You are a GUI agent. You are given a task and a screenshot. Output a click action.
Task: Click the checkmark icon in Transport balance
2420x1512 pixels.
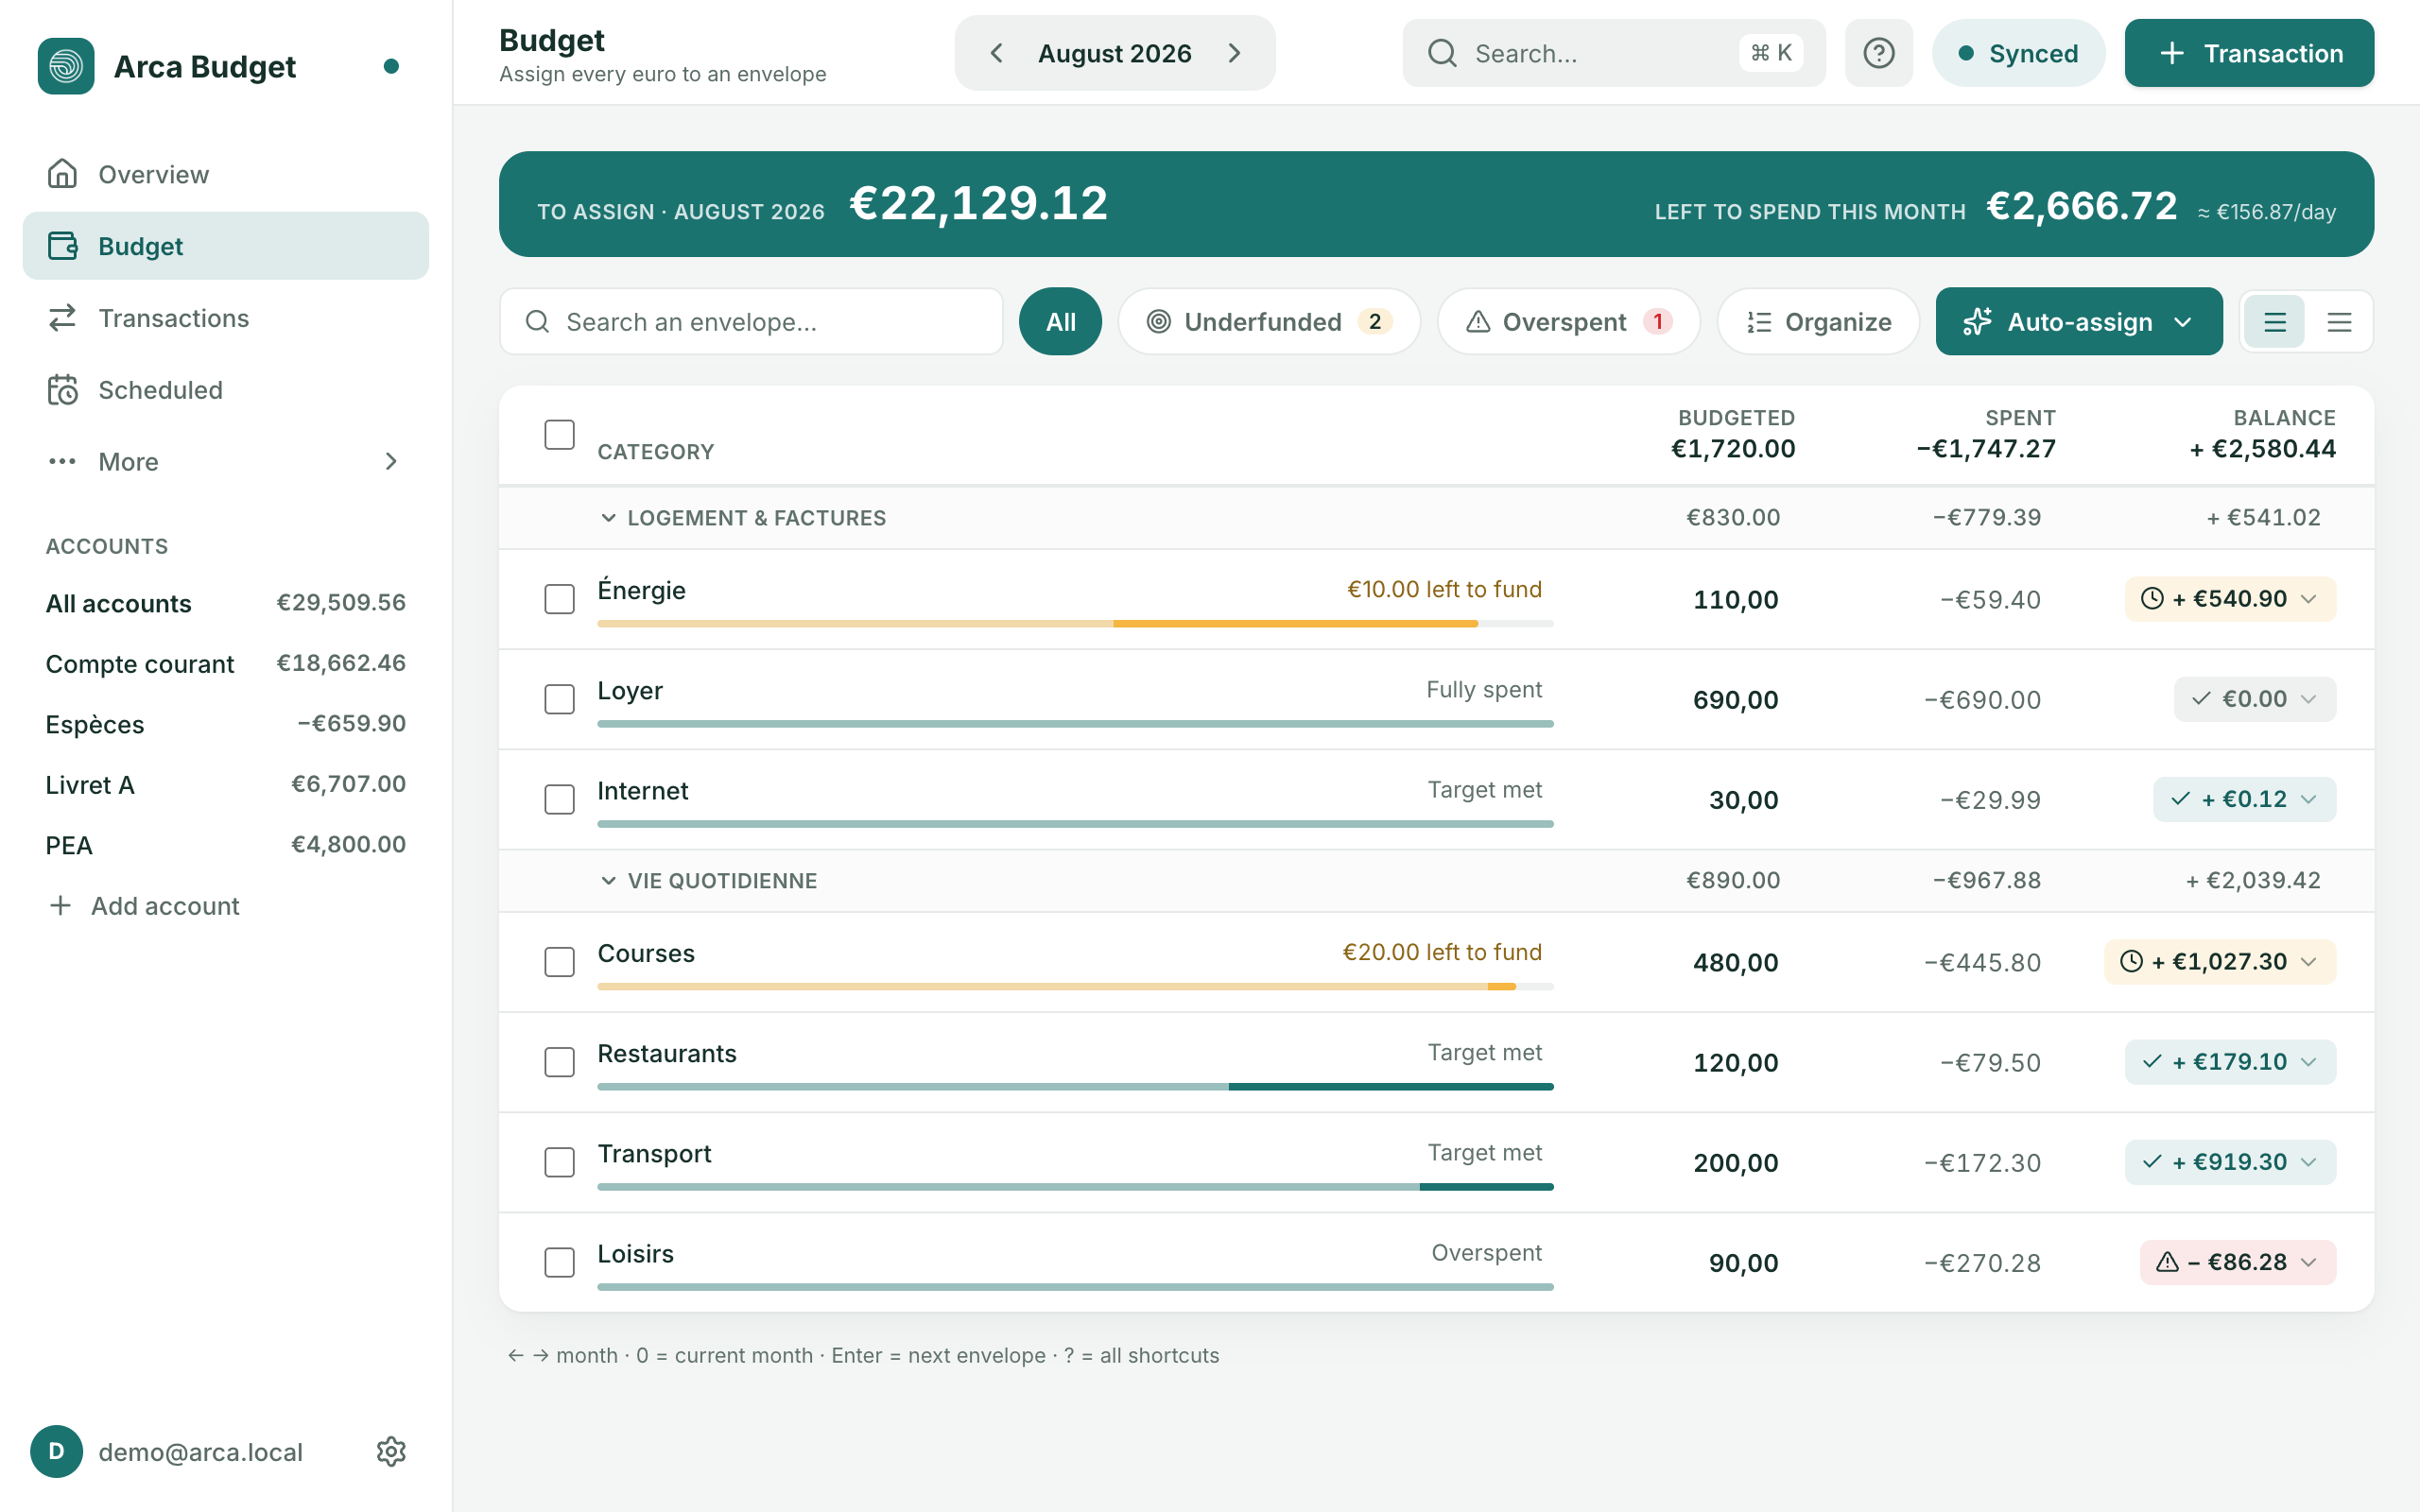[x=2152, y=1161]
